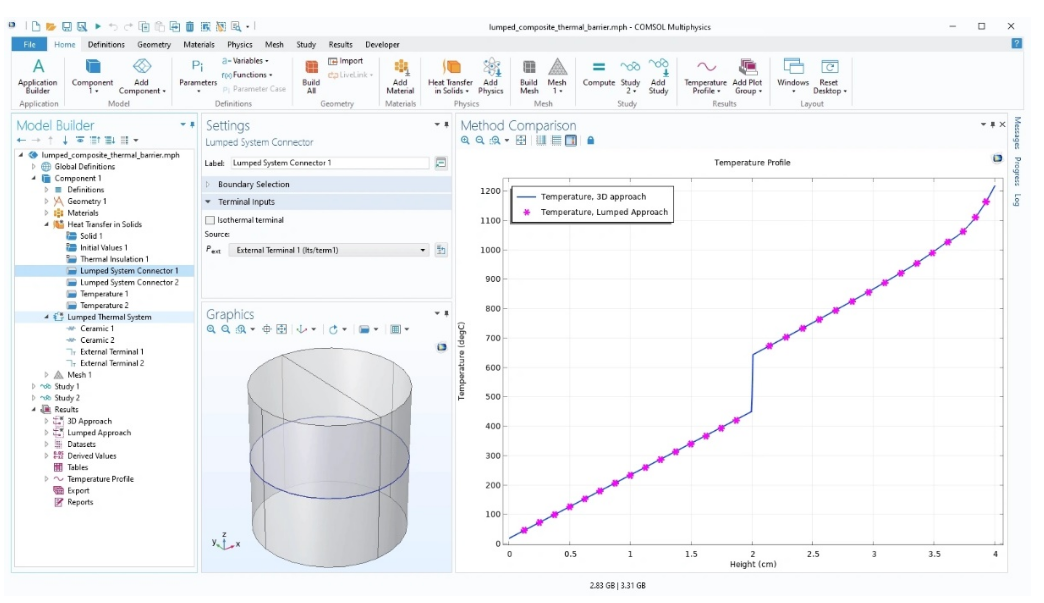This screenshot has width=1044, height=603.
Task: Select External Terminal 2 in the tree
Action: pyautogui.click(x=112, y=363)
